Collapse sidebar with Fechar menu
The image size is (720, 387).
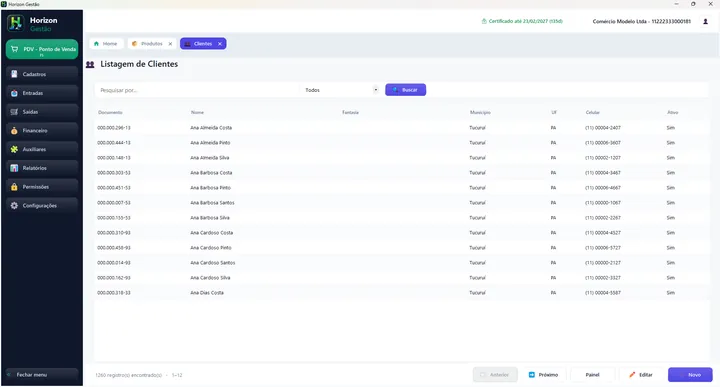pos(42,375)
